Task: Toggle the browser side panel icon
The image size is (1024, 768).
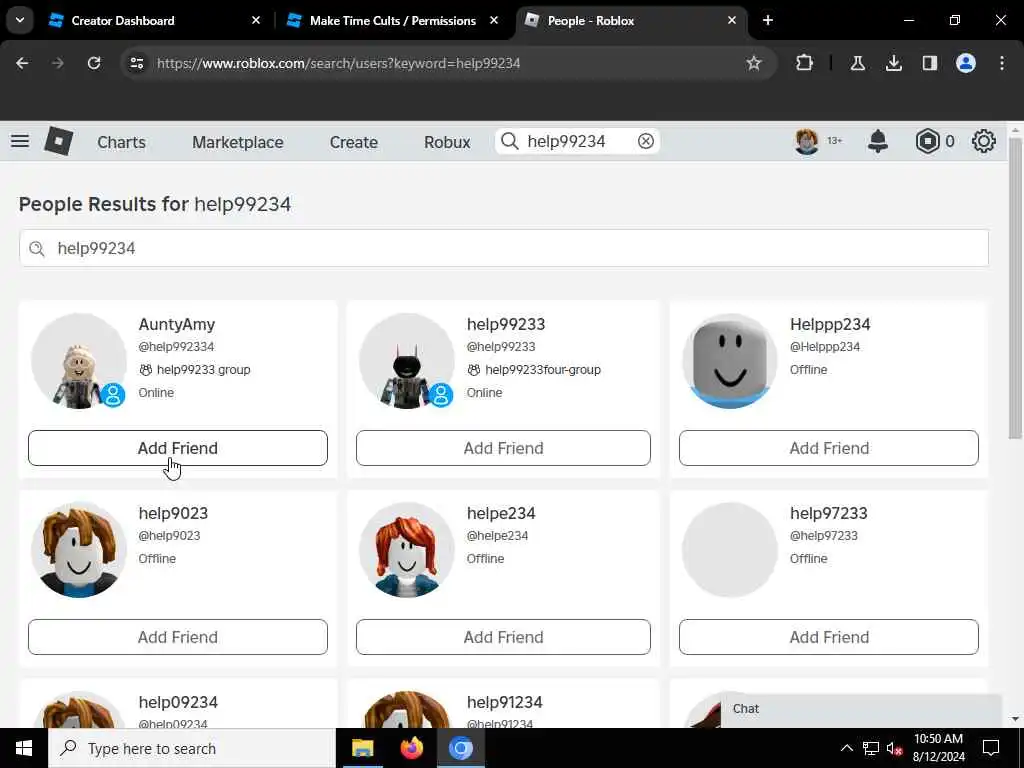Action: (x=929, y=63)
